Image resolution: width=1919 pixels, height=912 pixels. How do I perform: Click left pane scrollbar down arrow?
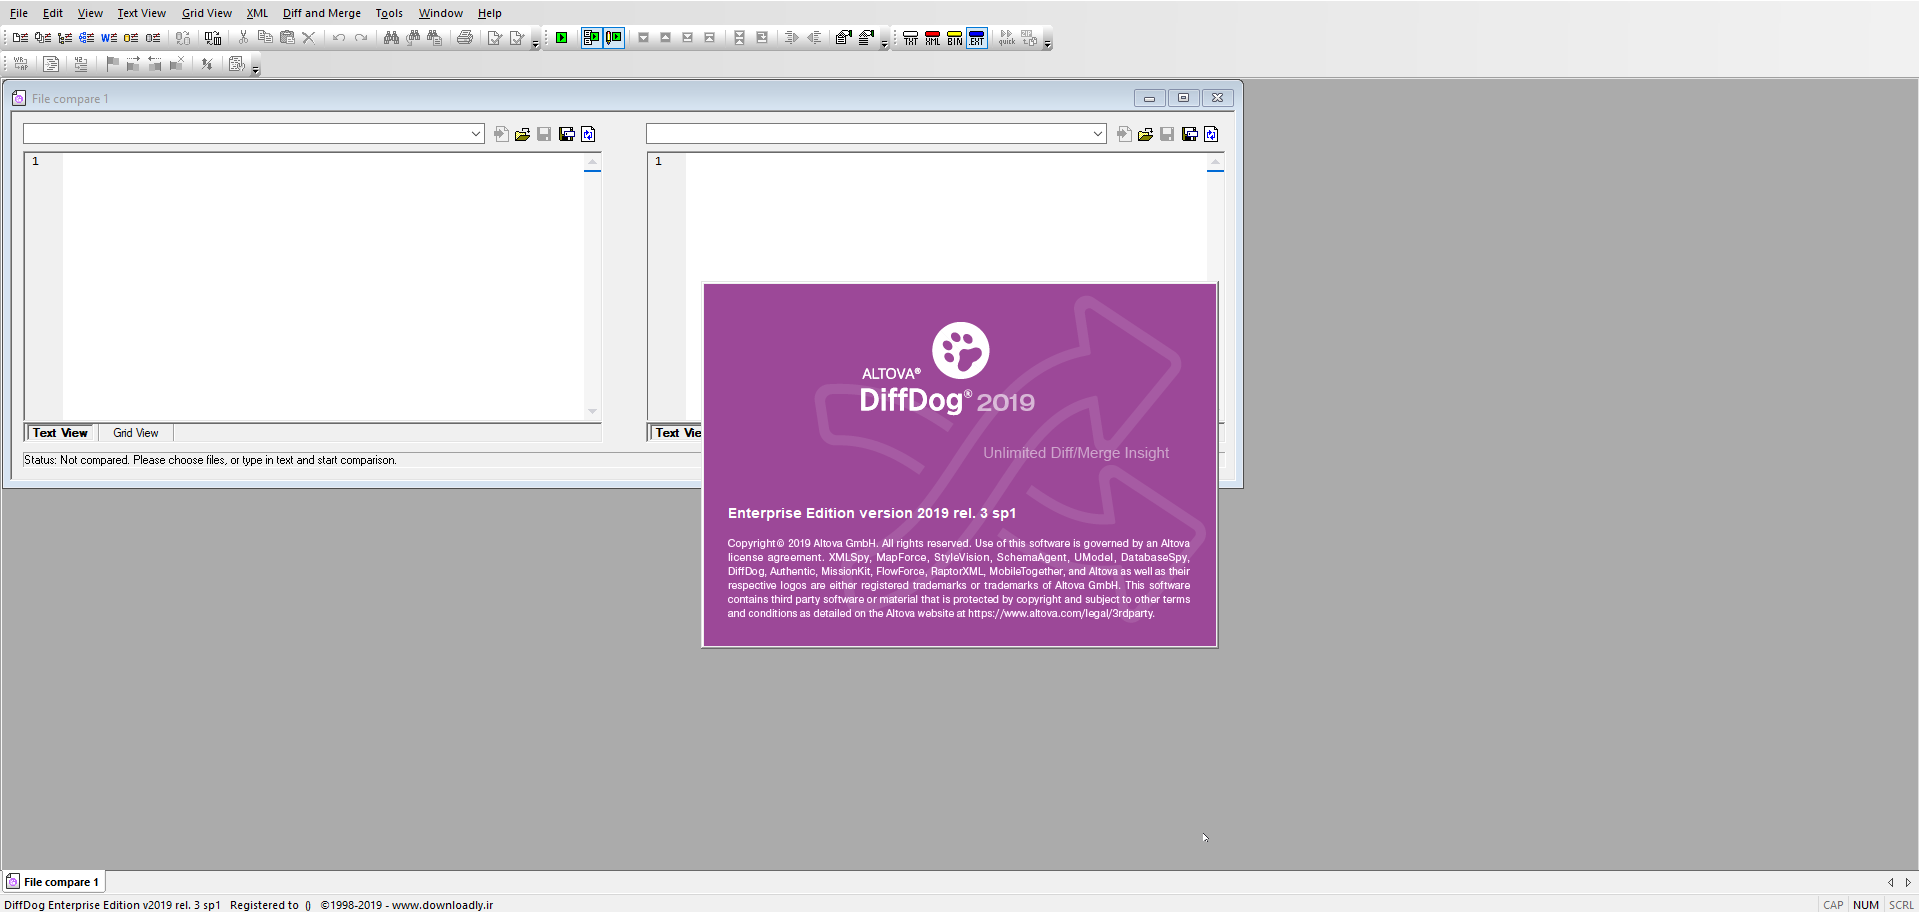(592, 412)
